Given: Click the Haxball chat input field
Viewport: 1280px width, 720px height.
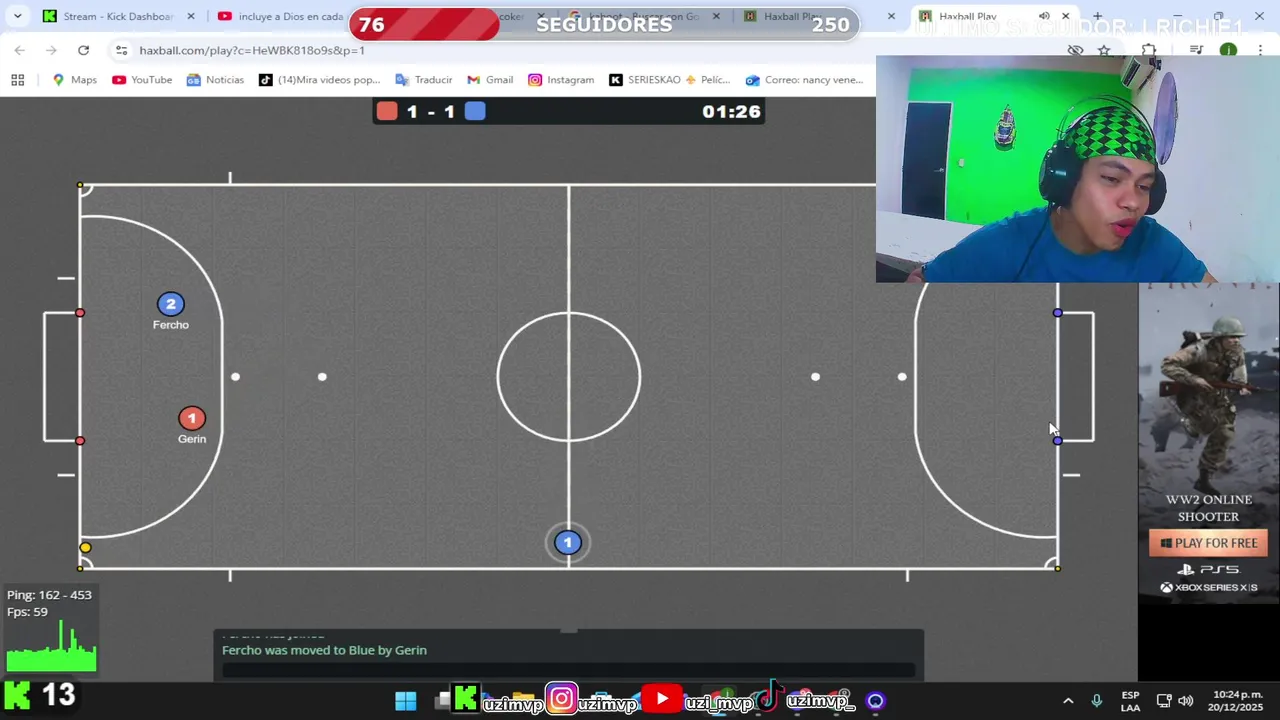Looking at the screenshot, I should point(568,670).
